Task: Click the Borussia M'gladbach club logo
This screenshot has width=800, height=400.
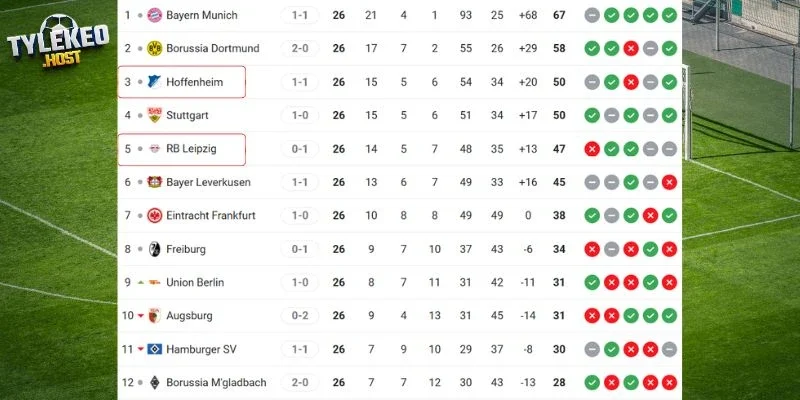Action: pyautogui.click(x=154, y=383)
